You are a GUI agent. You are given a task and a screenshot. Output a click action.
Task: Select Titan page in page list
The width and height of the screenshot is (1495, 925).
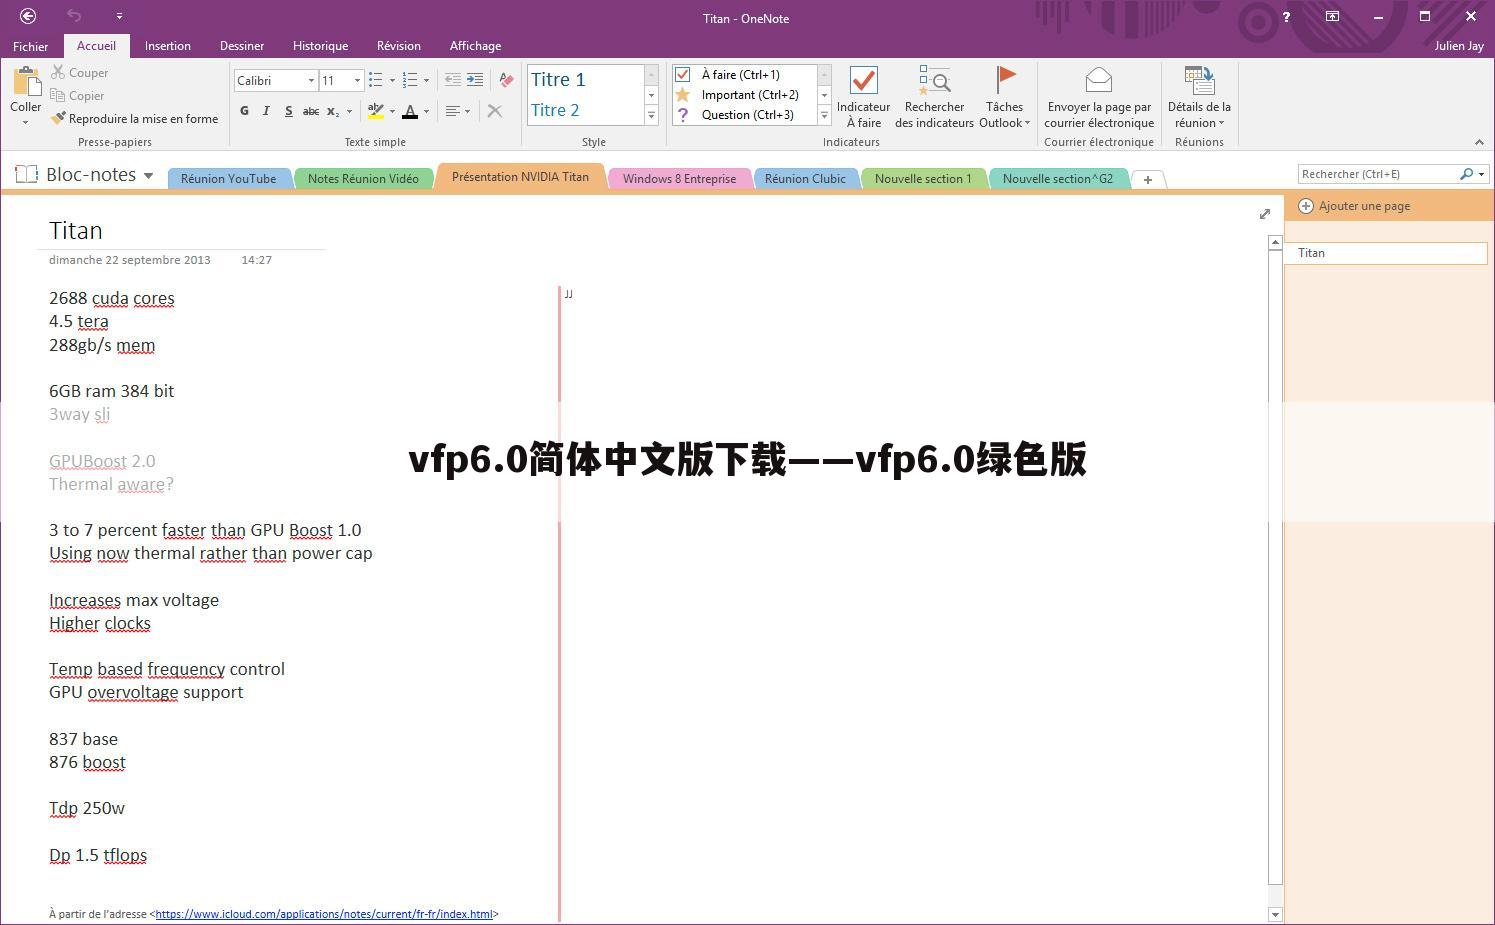1385,253
